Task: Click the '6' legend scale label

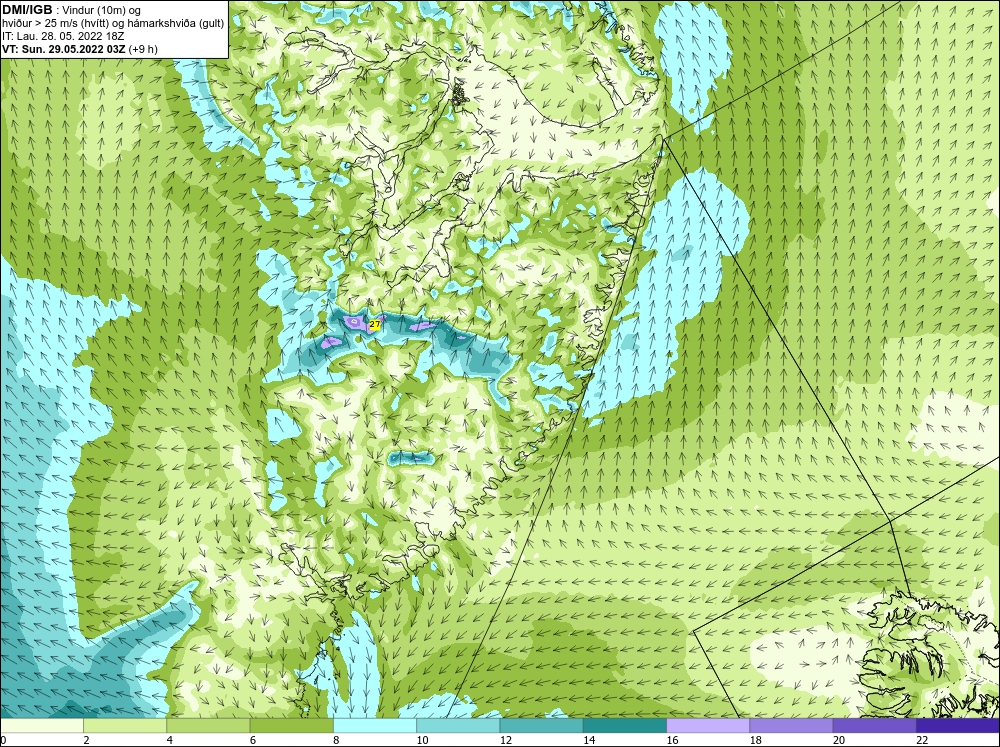Action: coord(253,740)
